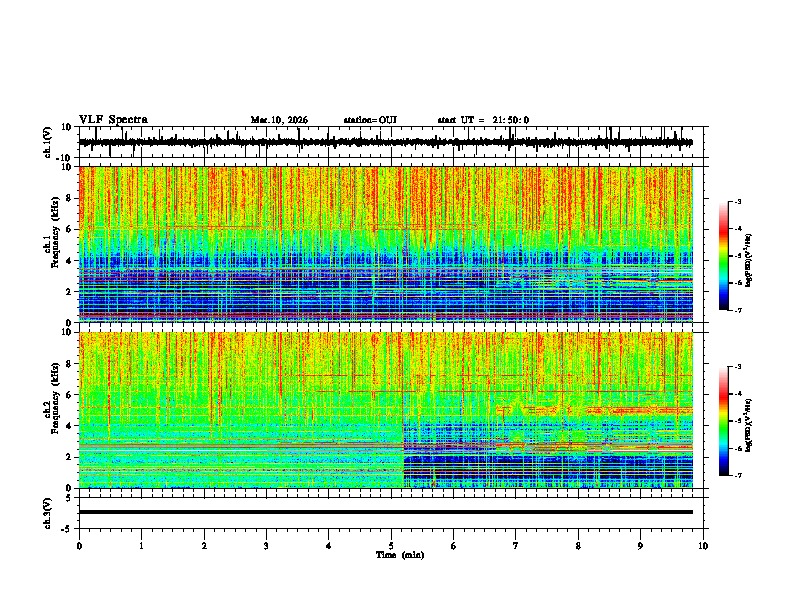Click time axis tick label "3"

click(x=266, y=546)
